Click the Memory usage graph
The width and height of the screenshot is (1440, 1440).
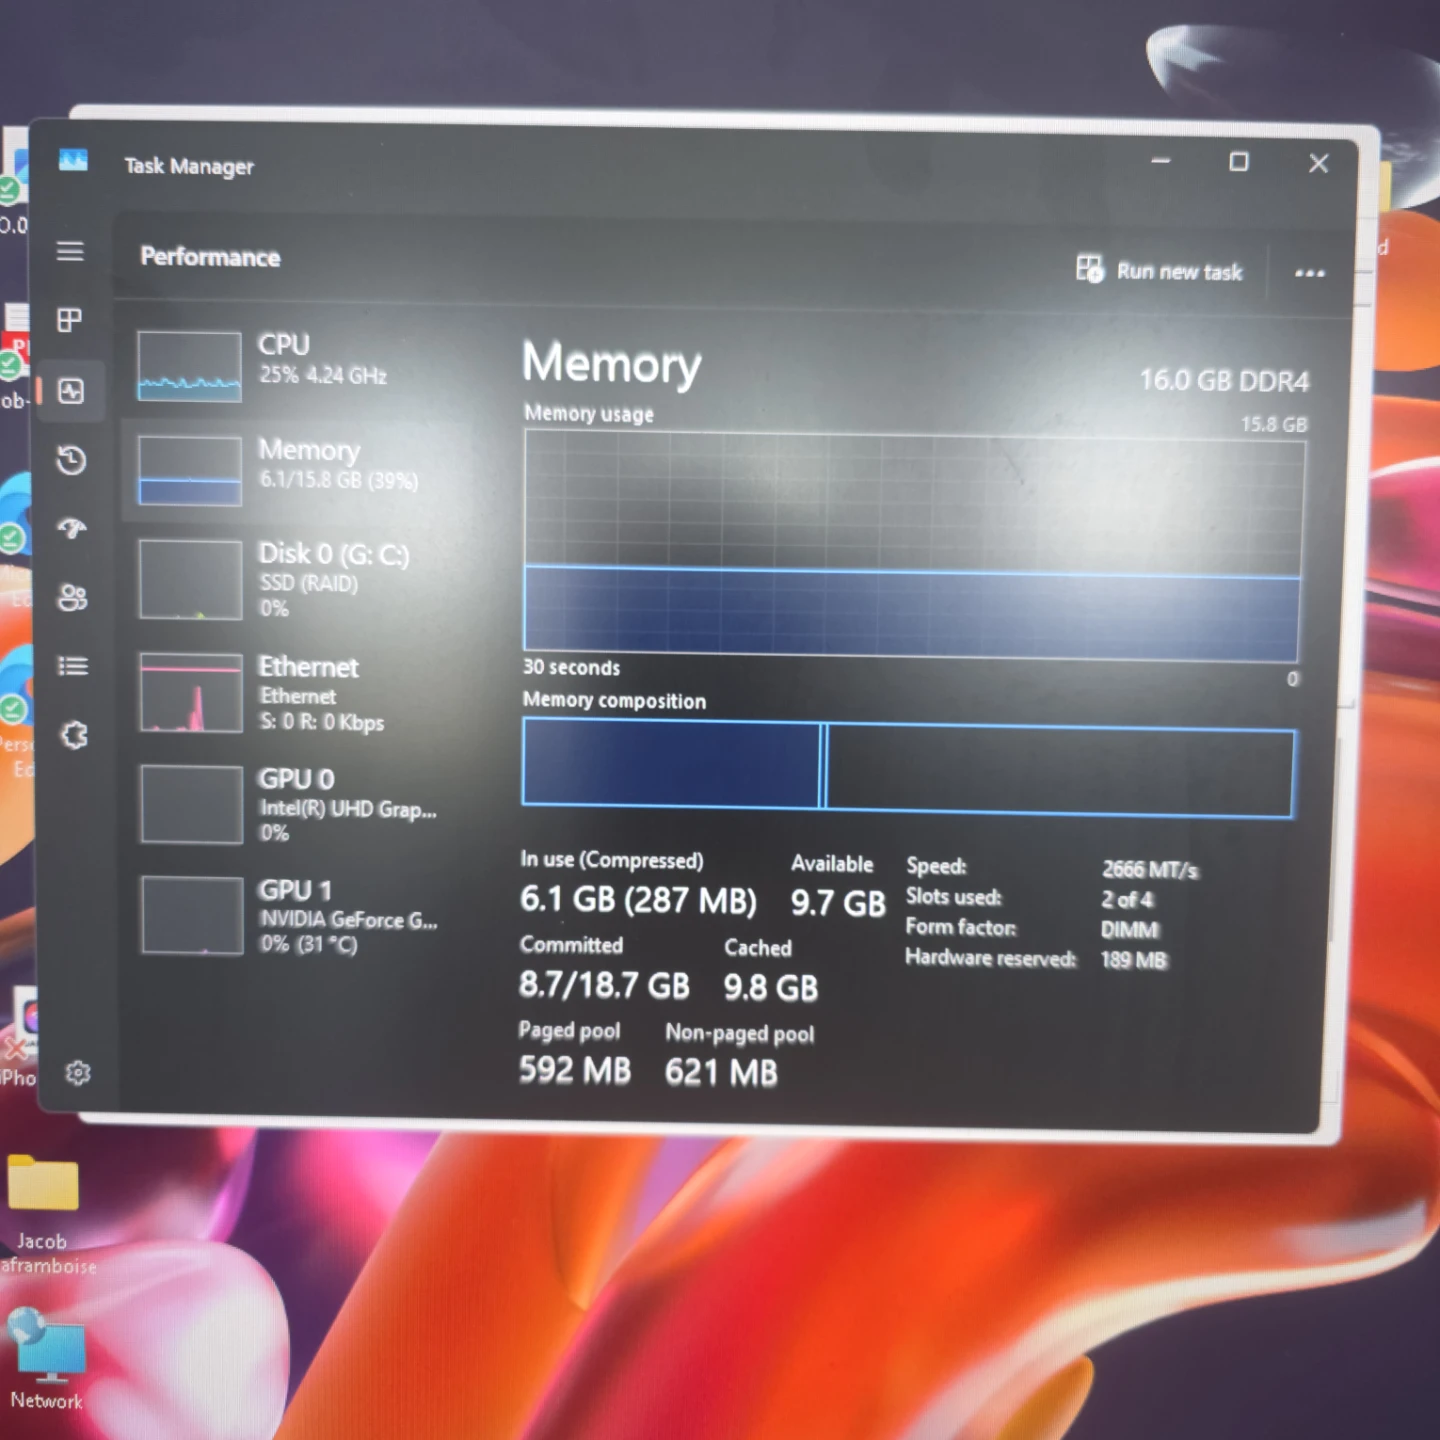point(912,546)
